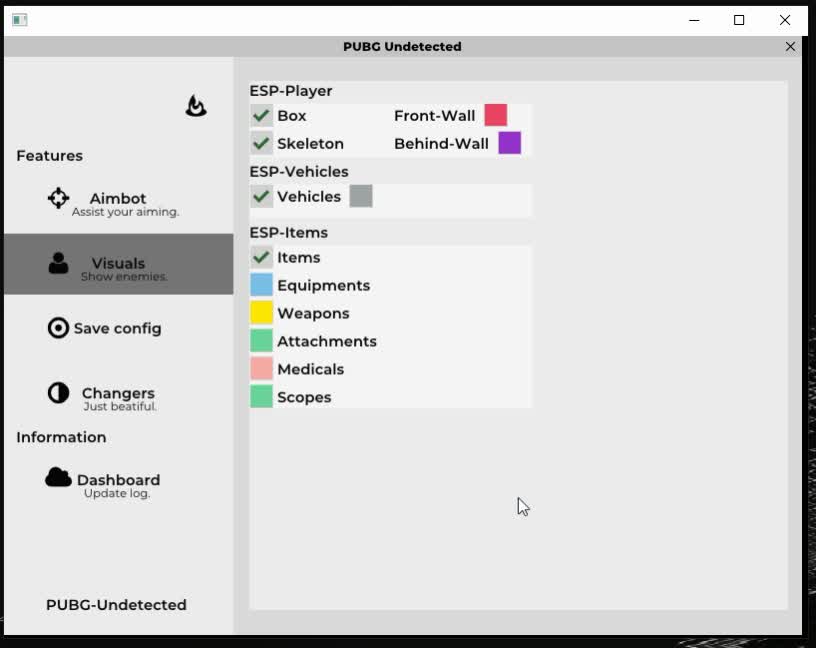This screenshot has height=648, width=816.
Task: Switch to the Aimbot tab label
Action: pyautogui.click(x=118, y=199)
